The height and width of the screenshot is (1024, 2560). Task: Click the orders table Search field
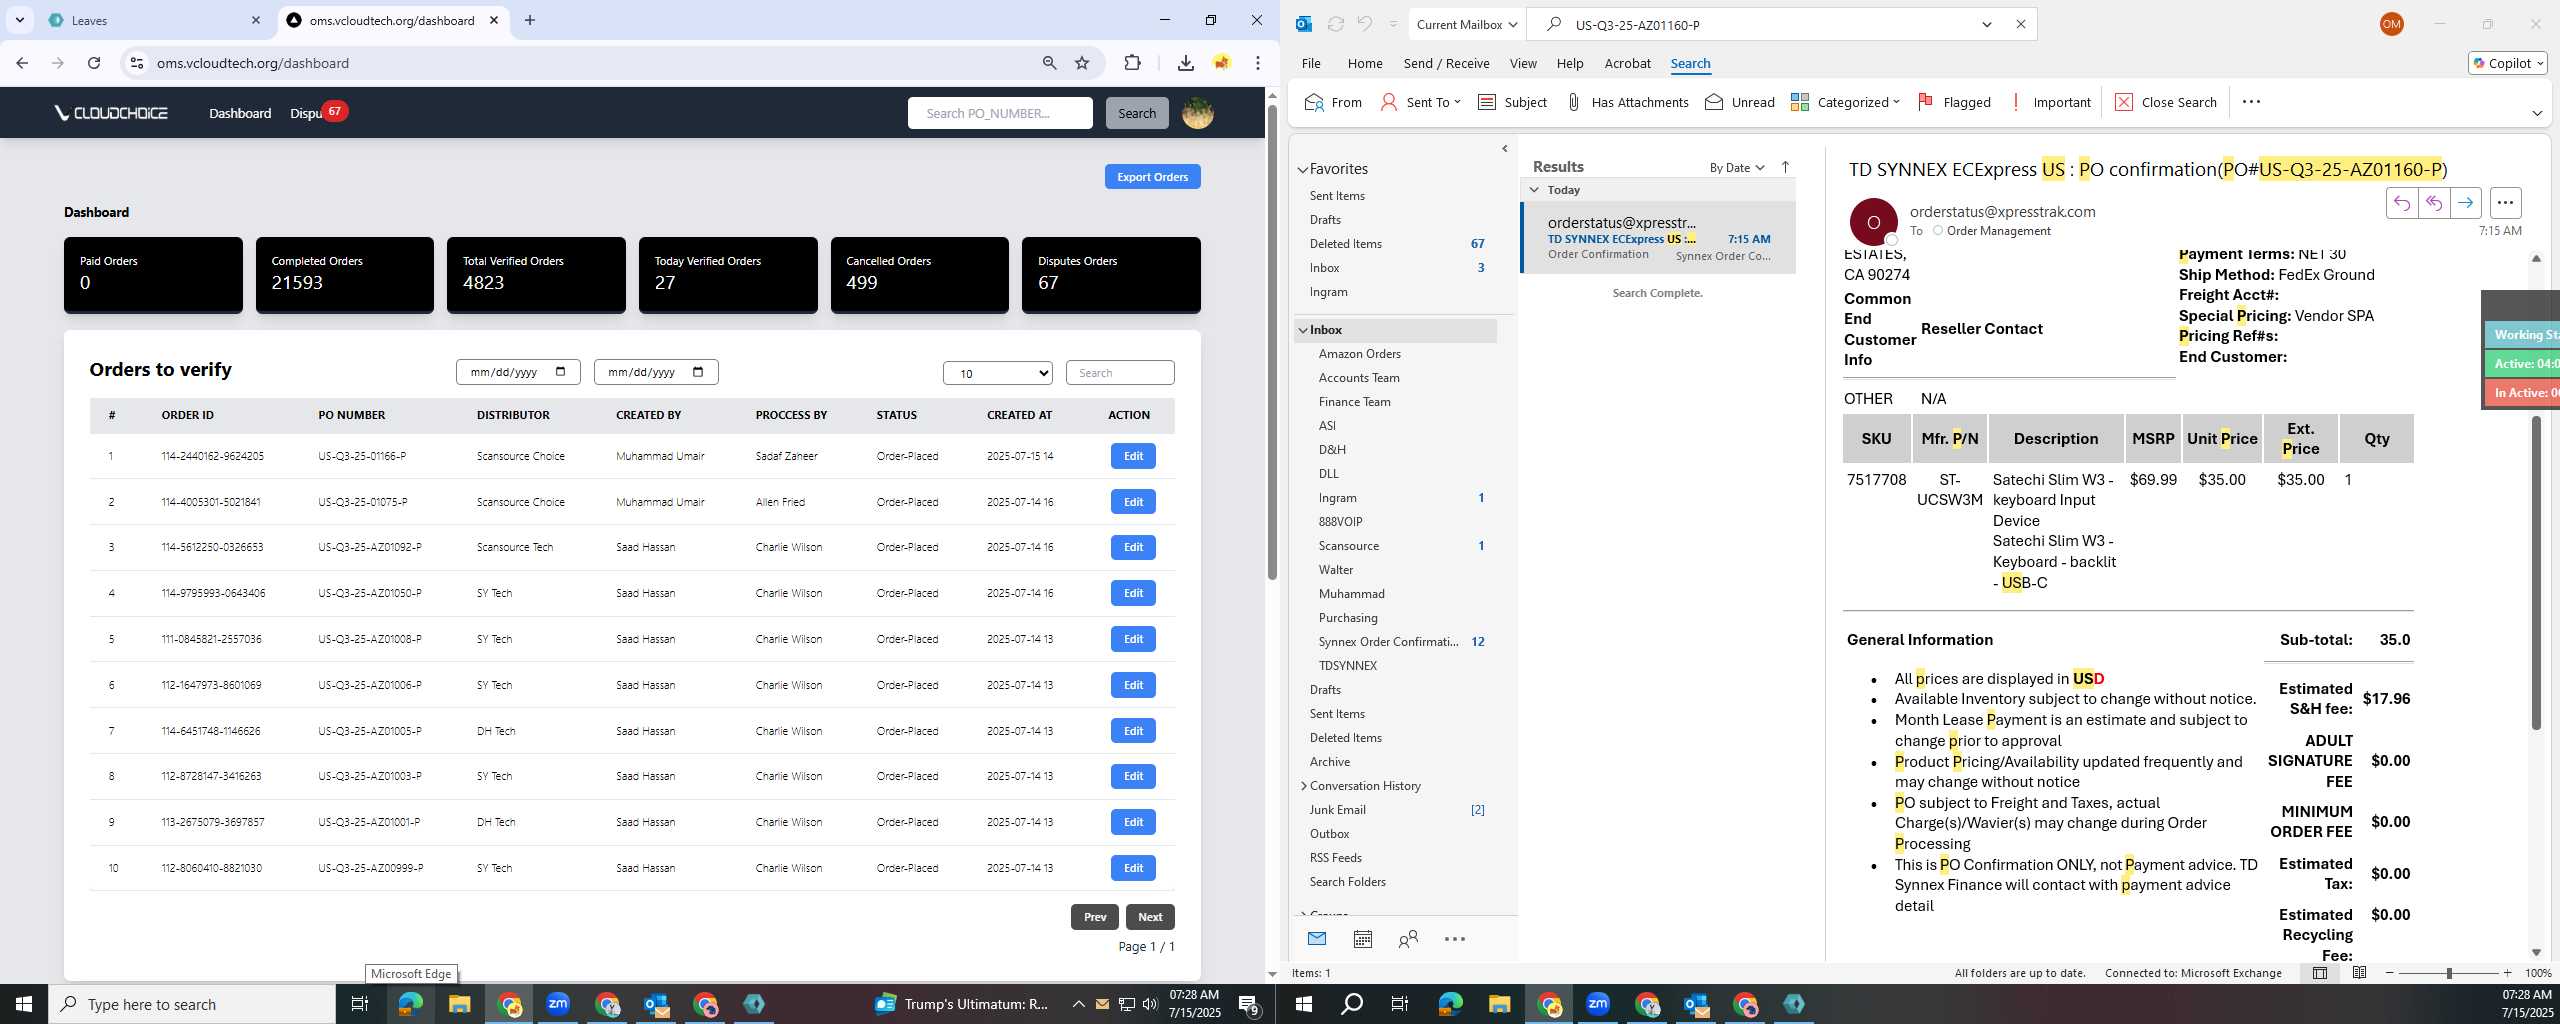(1120, 373)
